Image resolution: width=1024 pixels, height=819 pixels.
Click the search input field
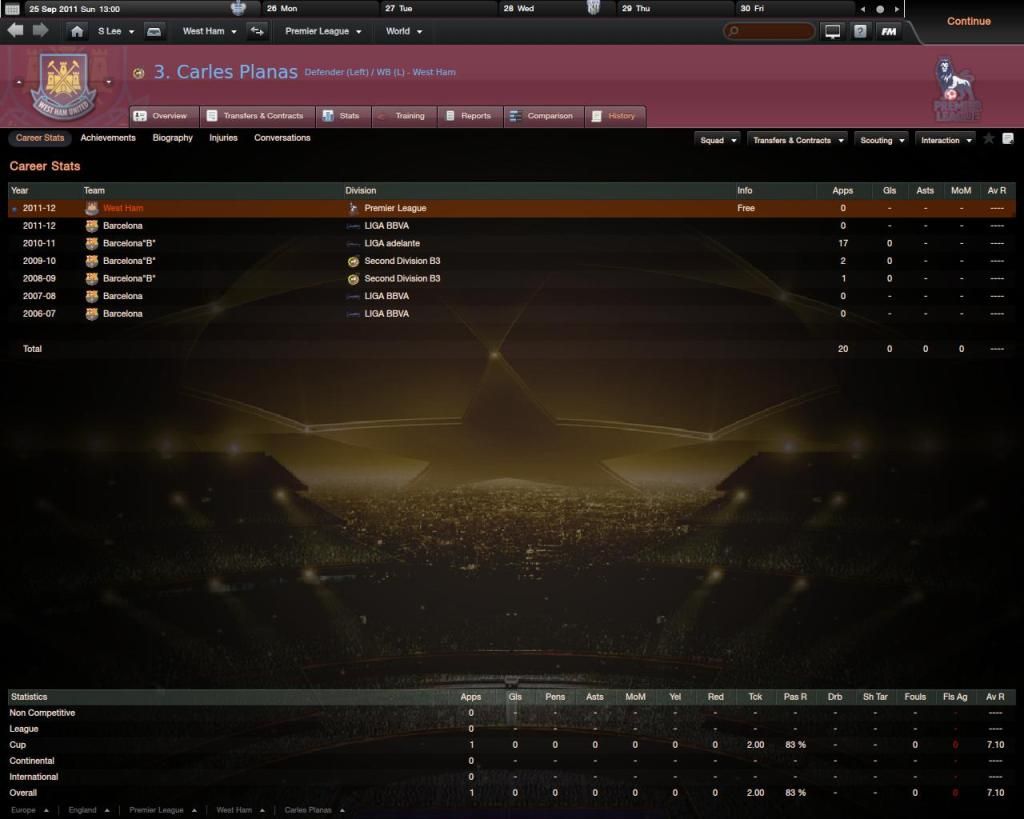click(769, 31)
